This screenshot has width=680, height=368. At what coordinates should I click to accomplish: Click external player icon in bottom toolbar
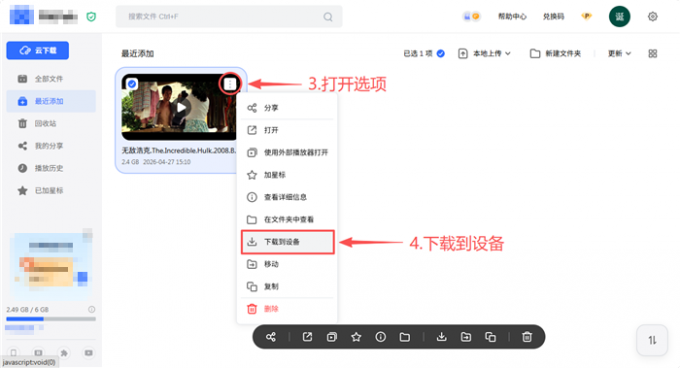coord(332,337)
